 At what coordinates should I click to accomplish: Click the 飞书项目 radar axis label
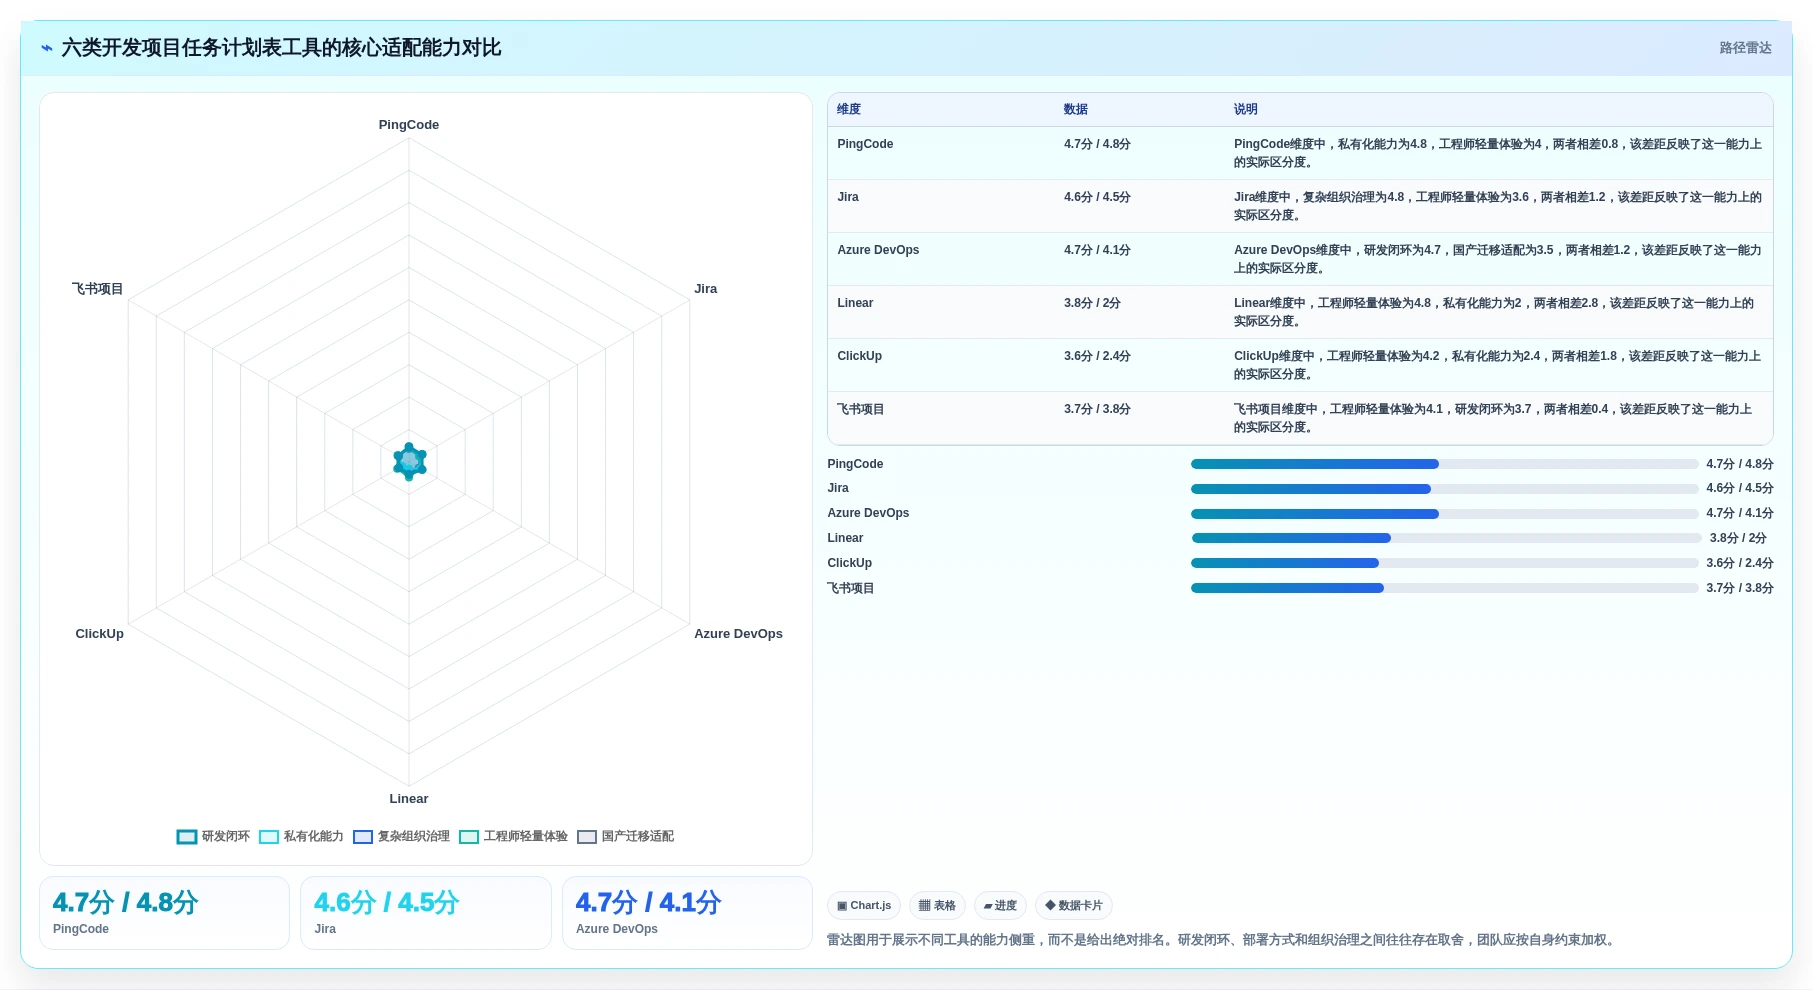click(x=97, y=289)
